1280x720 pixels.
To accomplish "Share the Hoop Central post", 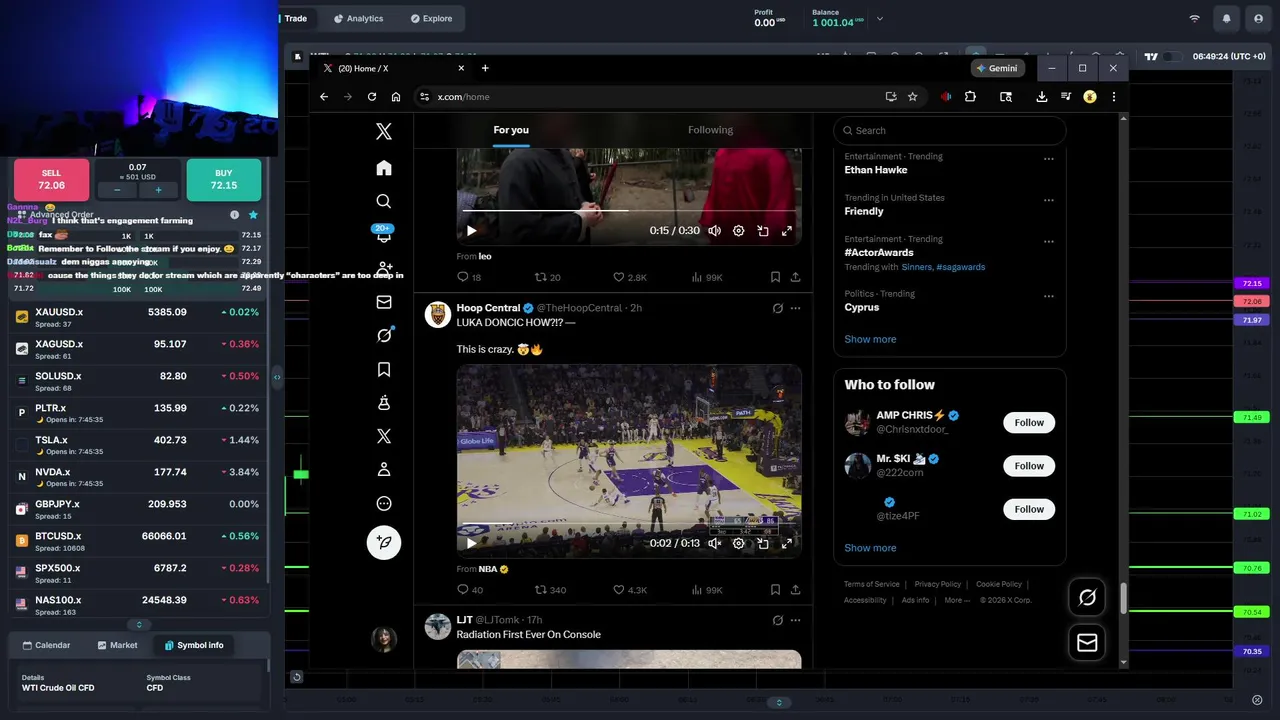I will [x=795, y=590].
